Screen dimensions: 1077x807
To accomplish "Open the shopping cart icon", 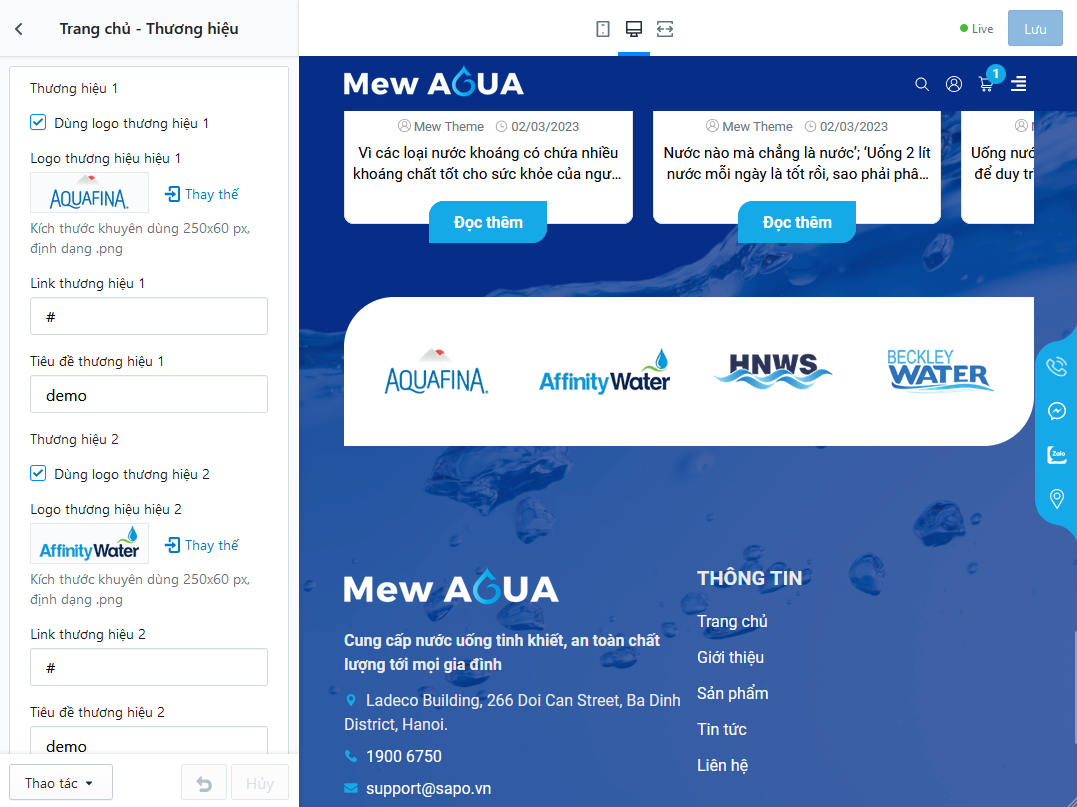I will (x=986, y=84).
